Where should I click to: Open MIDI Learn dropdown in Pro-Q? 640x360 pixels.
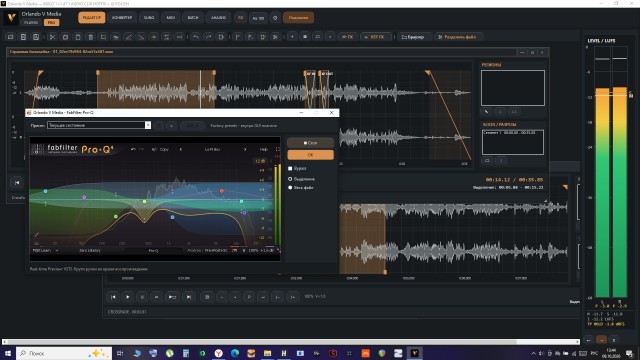(45, 250)
